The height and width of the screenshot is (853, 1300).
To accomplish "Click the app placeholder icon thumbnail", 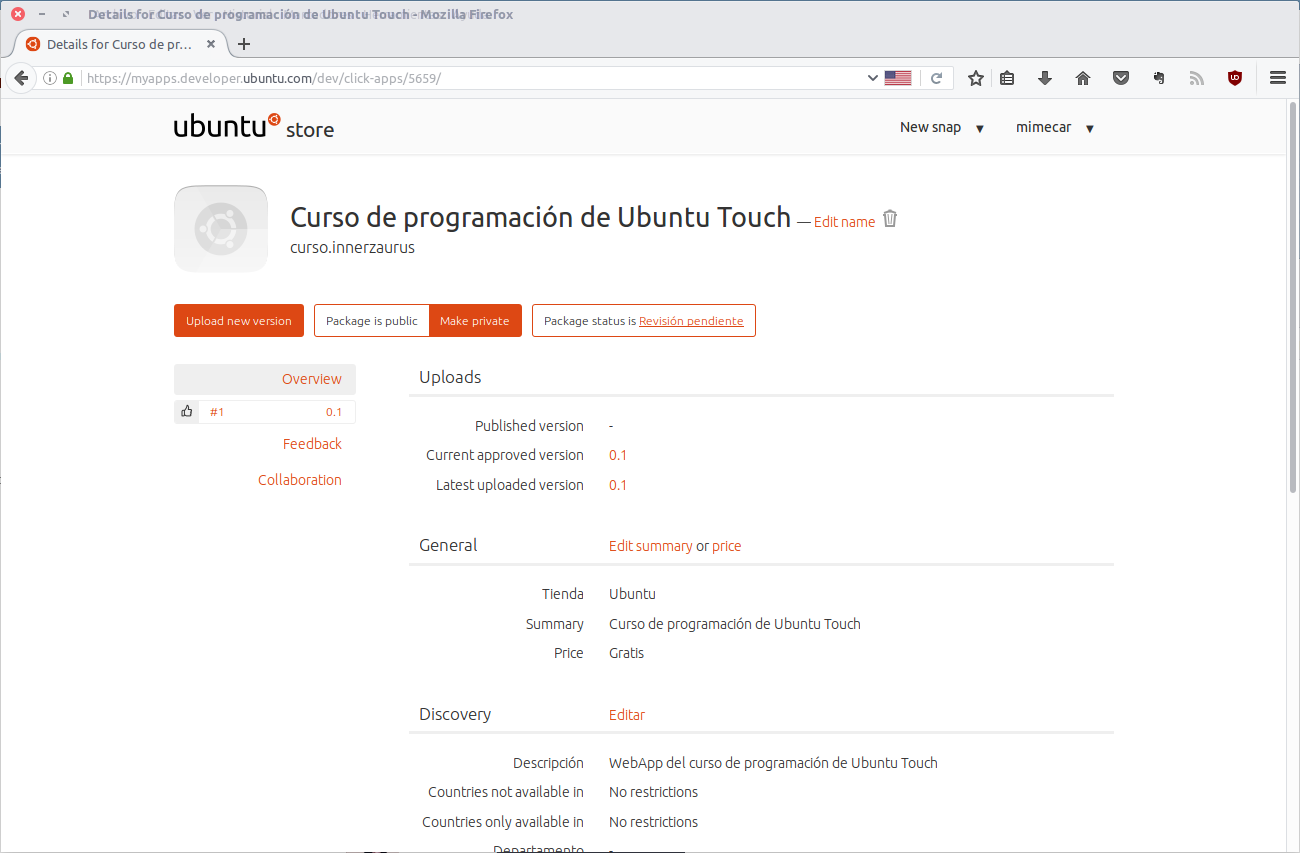I will click(221, 229).
